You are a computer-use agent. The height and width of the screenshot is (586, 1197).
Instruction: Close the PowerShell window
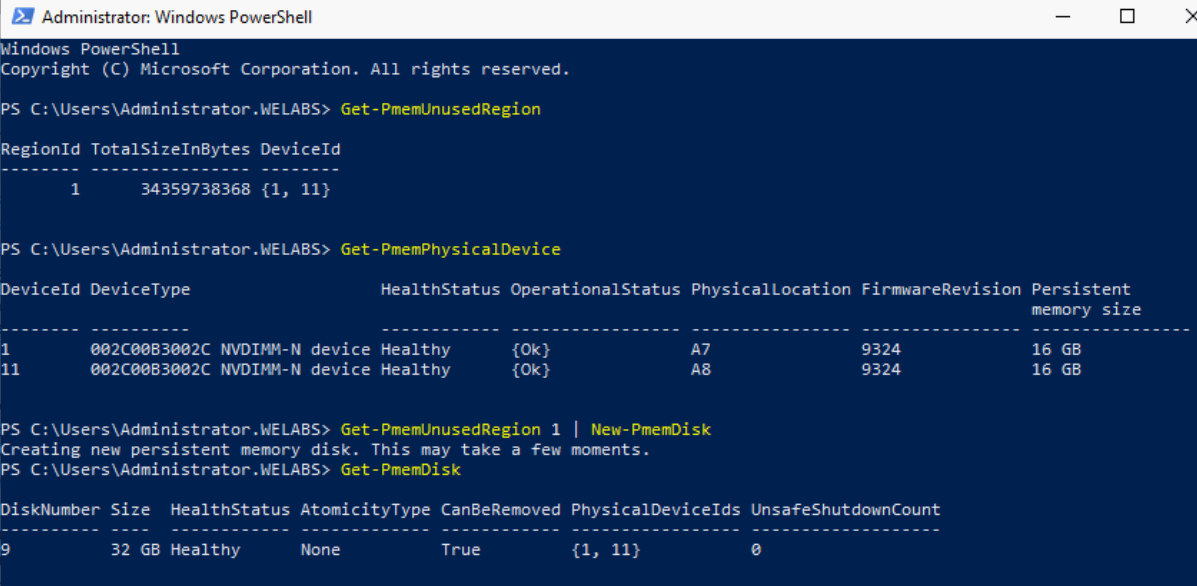click(1175, 17)
